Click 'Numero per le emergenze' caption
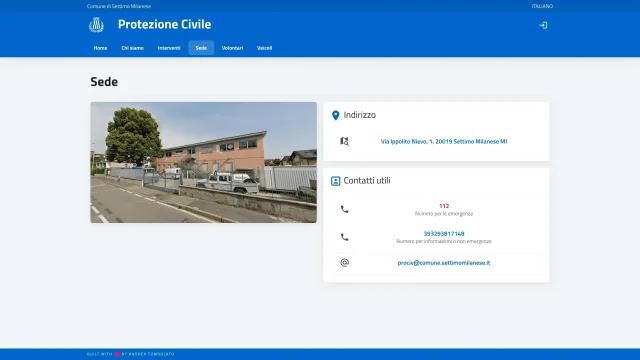The image size is (640, 360). point(444,213)
